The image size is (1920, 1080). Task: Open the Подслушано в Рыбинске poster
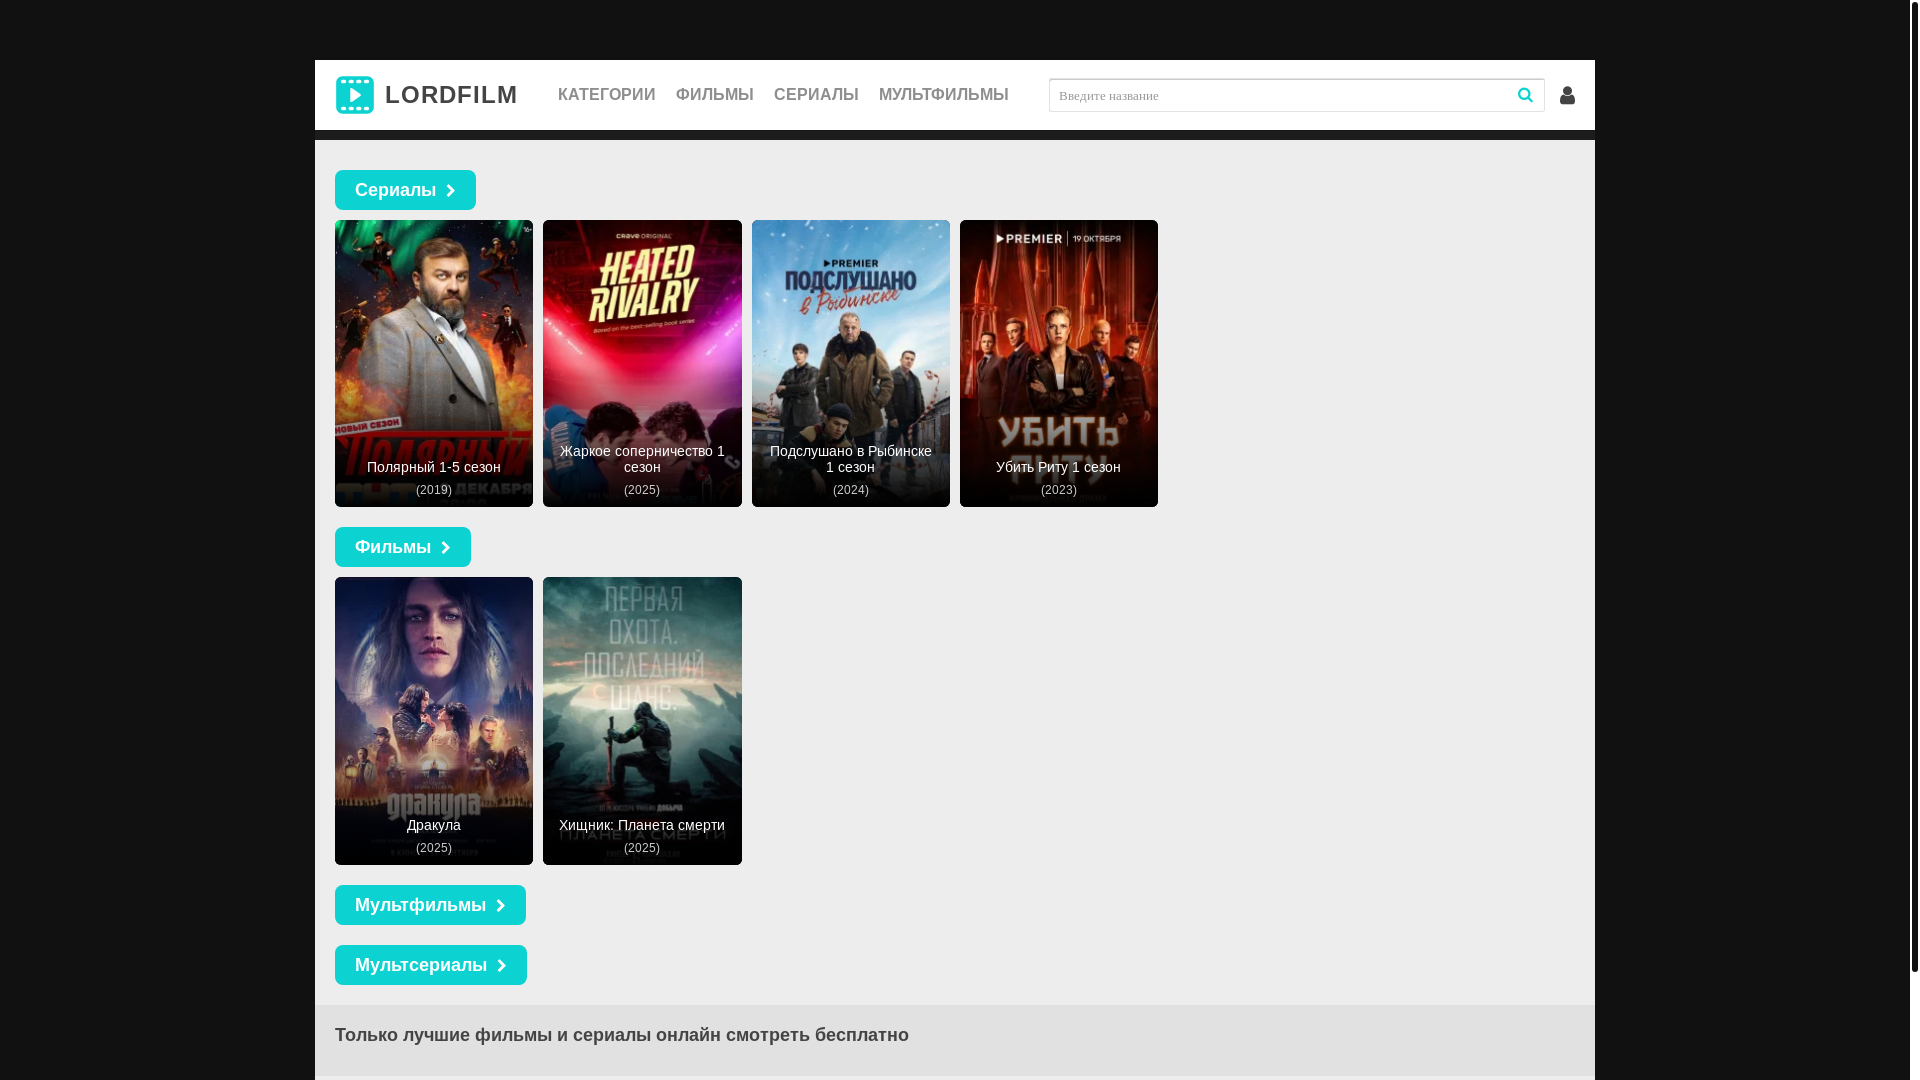click(851, 363)
